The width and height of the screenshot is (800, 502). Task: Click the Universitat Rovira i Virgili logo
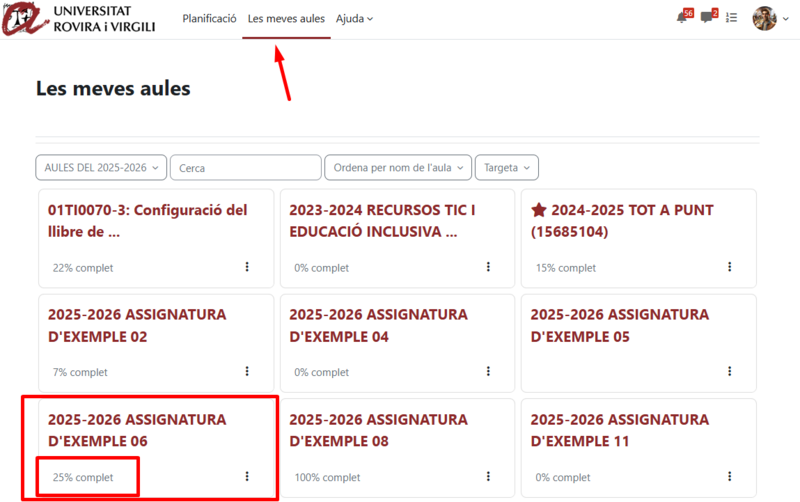[x=78, y=18]
